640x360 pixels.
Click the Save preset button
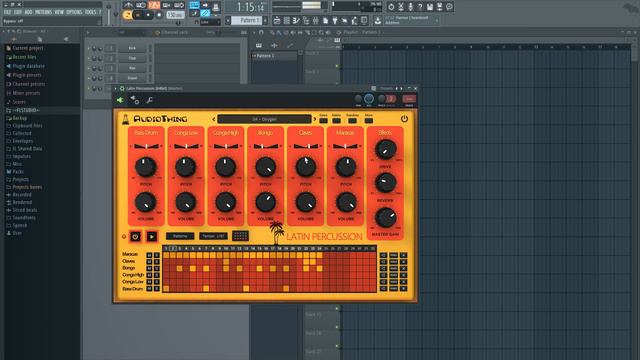(323, 121)
